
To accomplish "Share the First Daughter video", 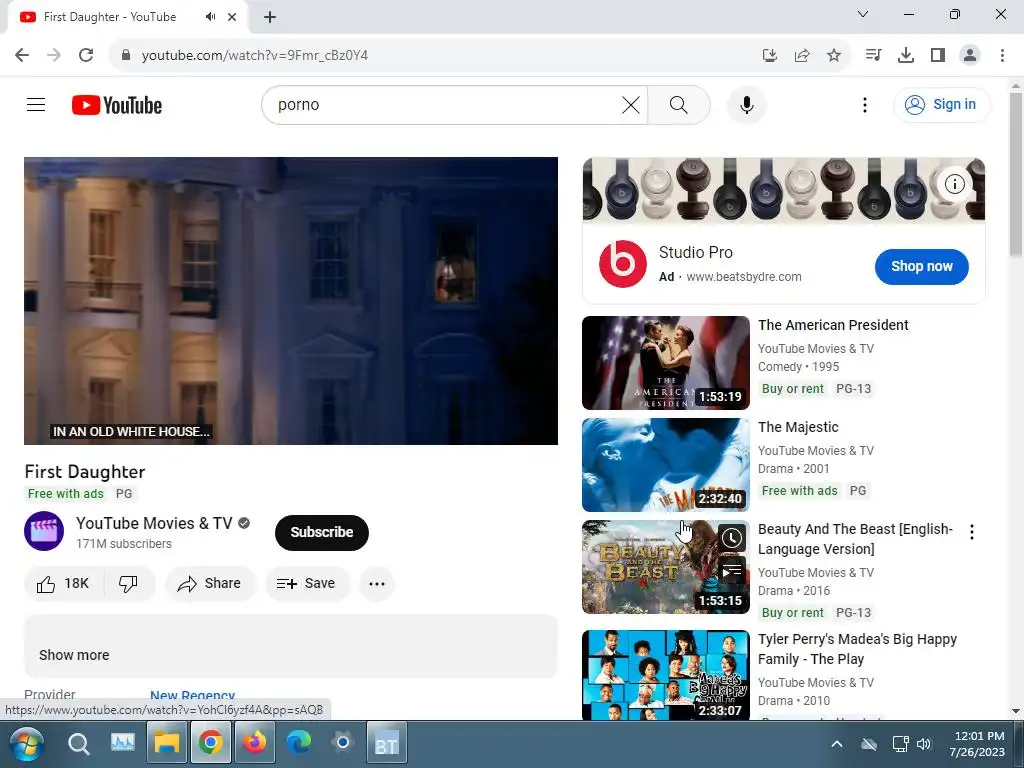I will coord(210,583).
